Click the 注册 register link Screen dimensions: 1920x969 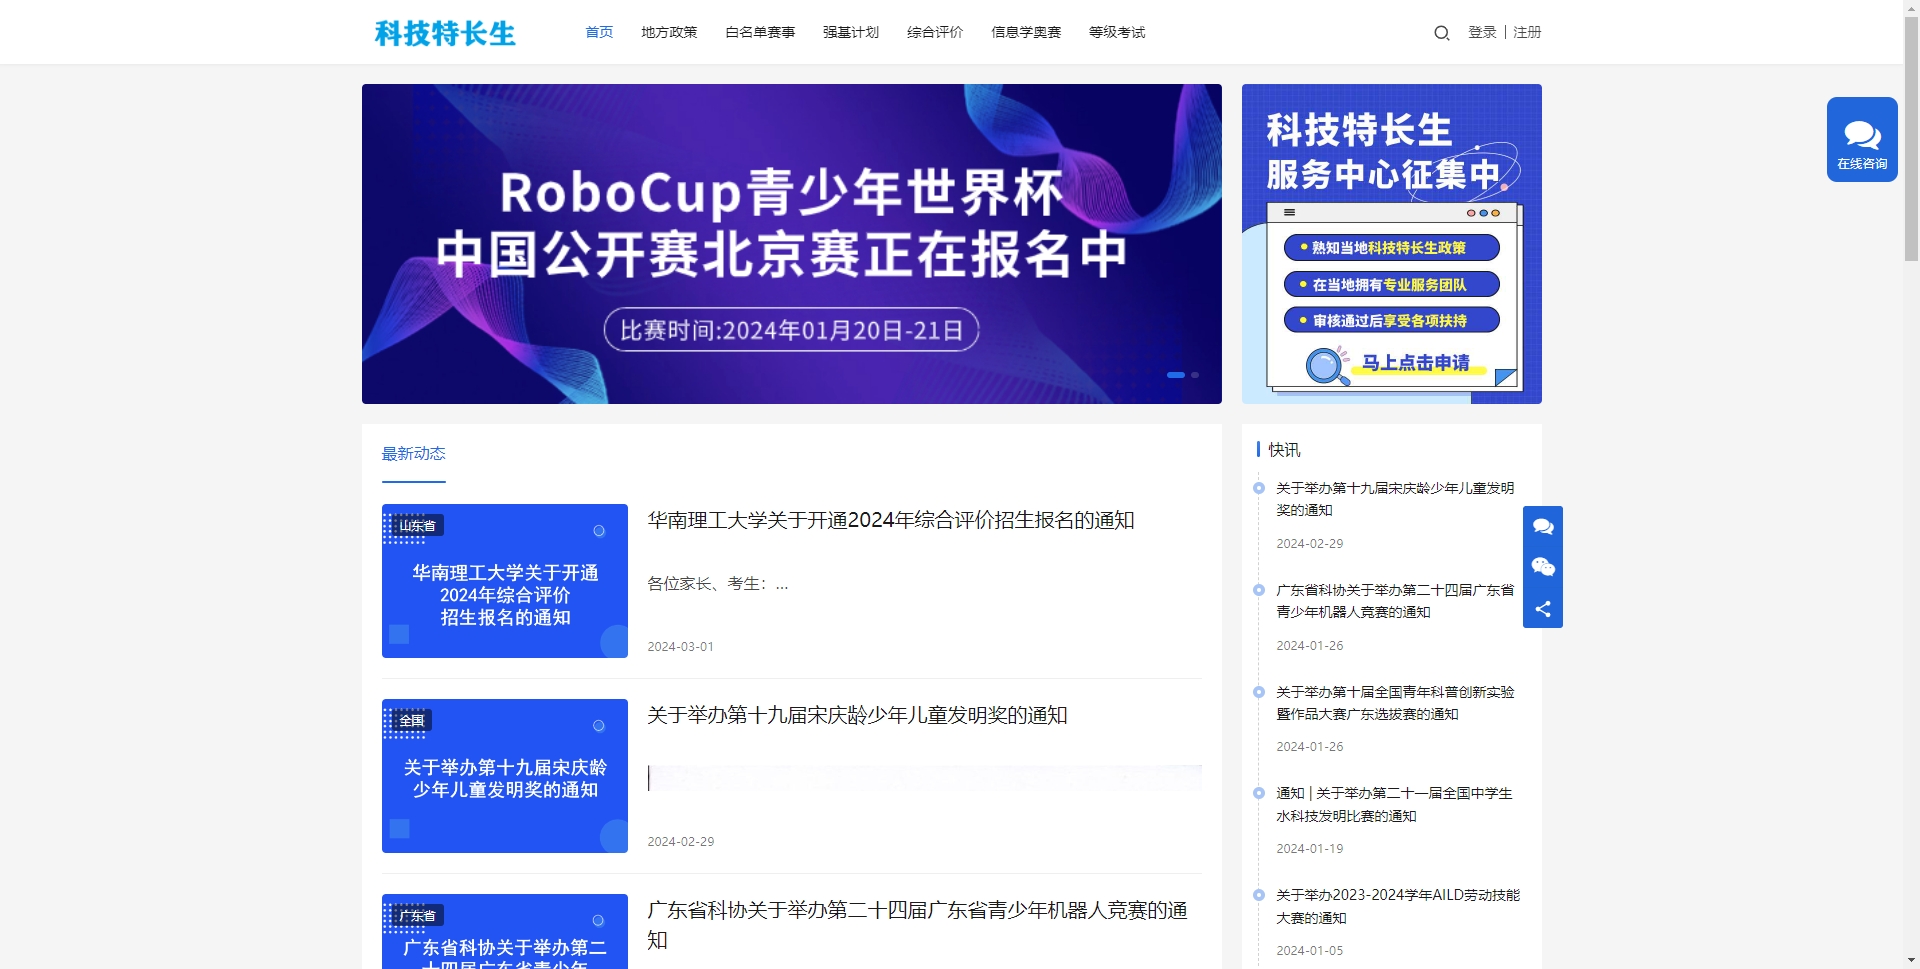tap(1527, 33)
